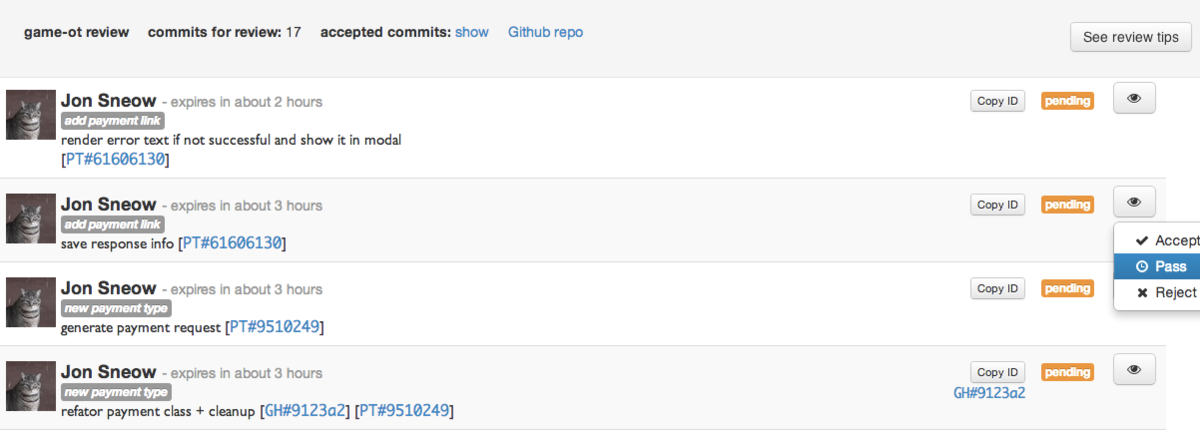Select Pass in the dropdown menu
This screenshot has height=435, width=1200.
[1160, 266]
